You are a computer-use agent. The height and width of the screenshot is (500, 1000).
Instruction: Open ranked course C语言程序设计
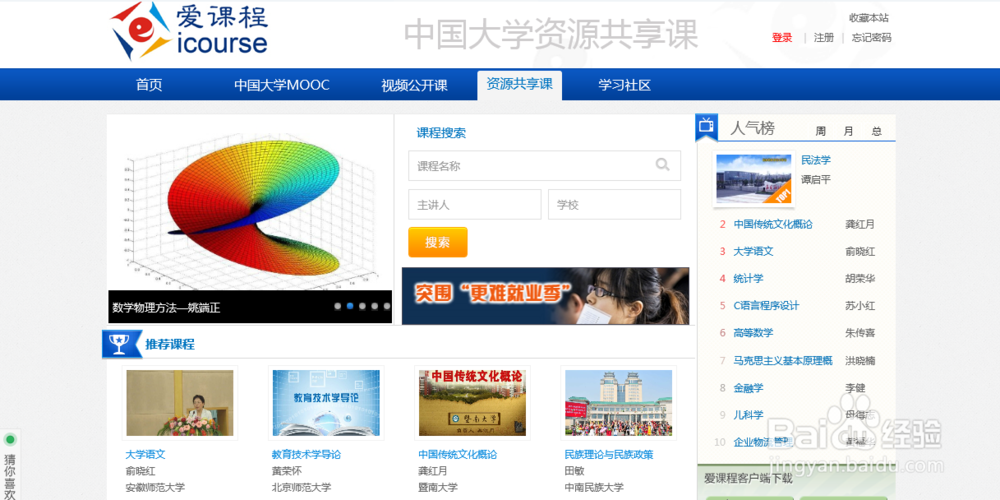pos(766,305)
